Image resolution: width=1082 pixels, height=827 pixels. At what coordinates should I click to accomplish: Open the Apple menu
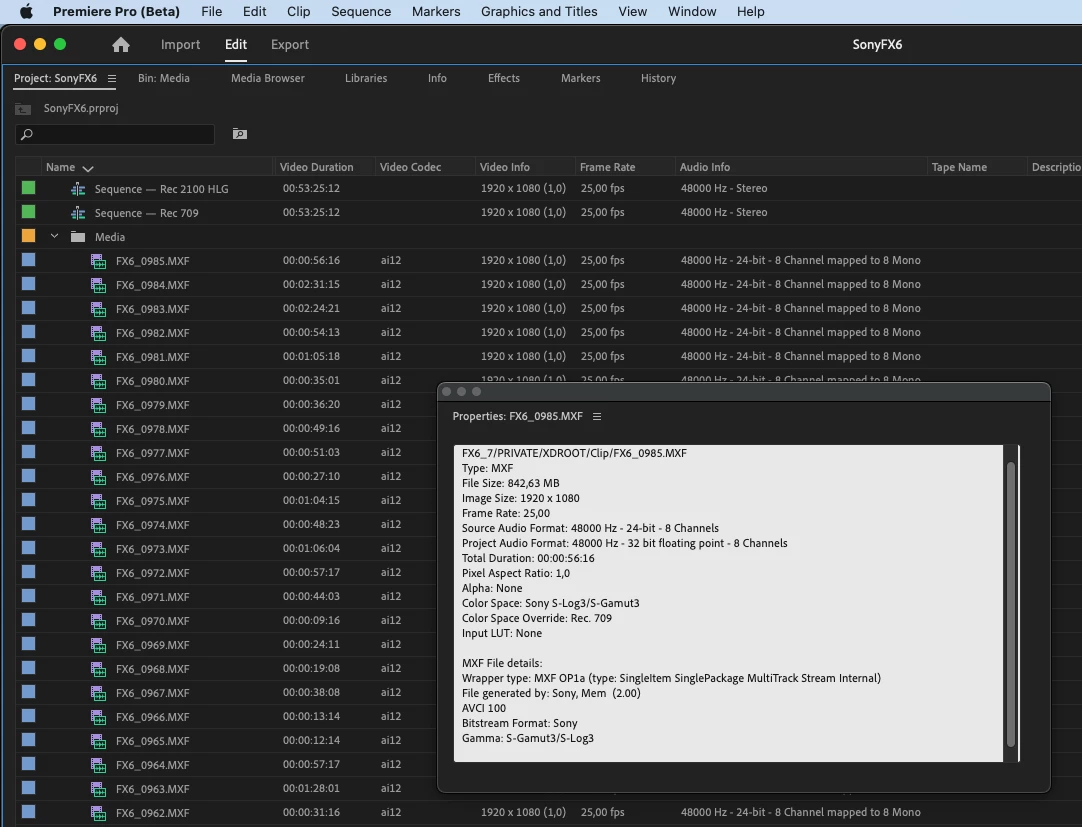pyautogui.click(x=26, y=11)
